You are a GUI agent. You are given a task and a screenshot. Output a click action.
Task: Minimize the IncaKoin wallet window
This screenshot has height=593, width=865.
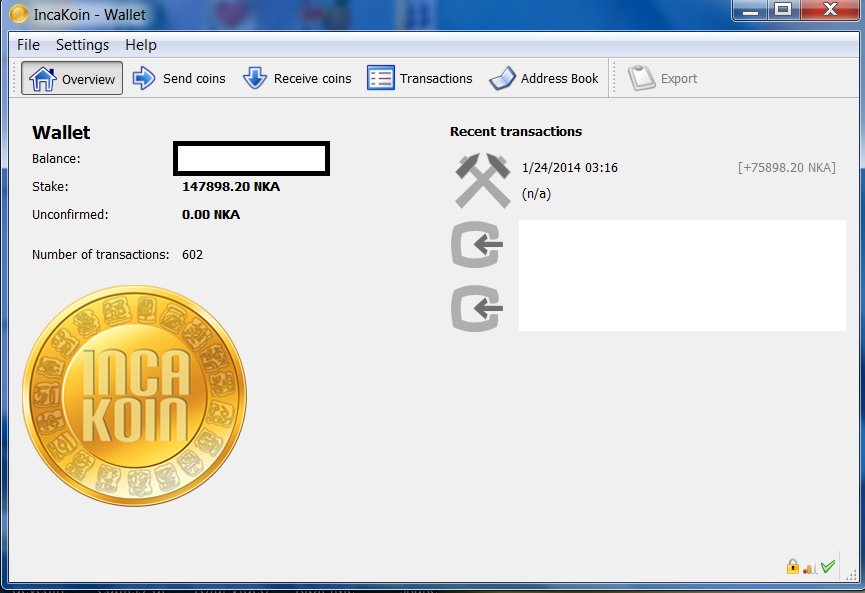(x=751, y=9)
